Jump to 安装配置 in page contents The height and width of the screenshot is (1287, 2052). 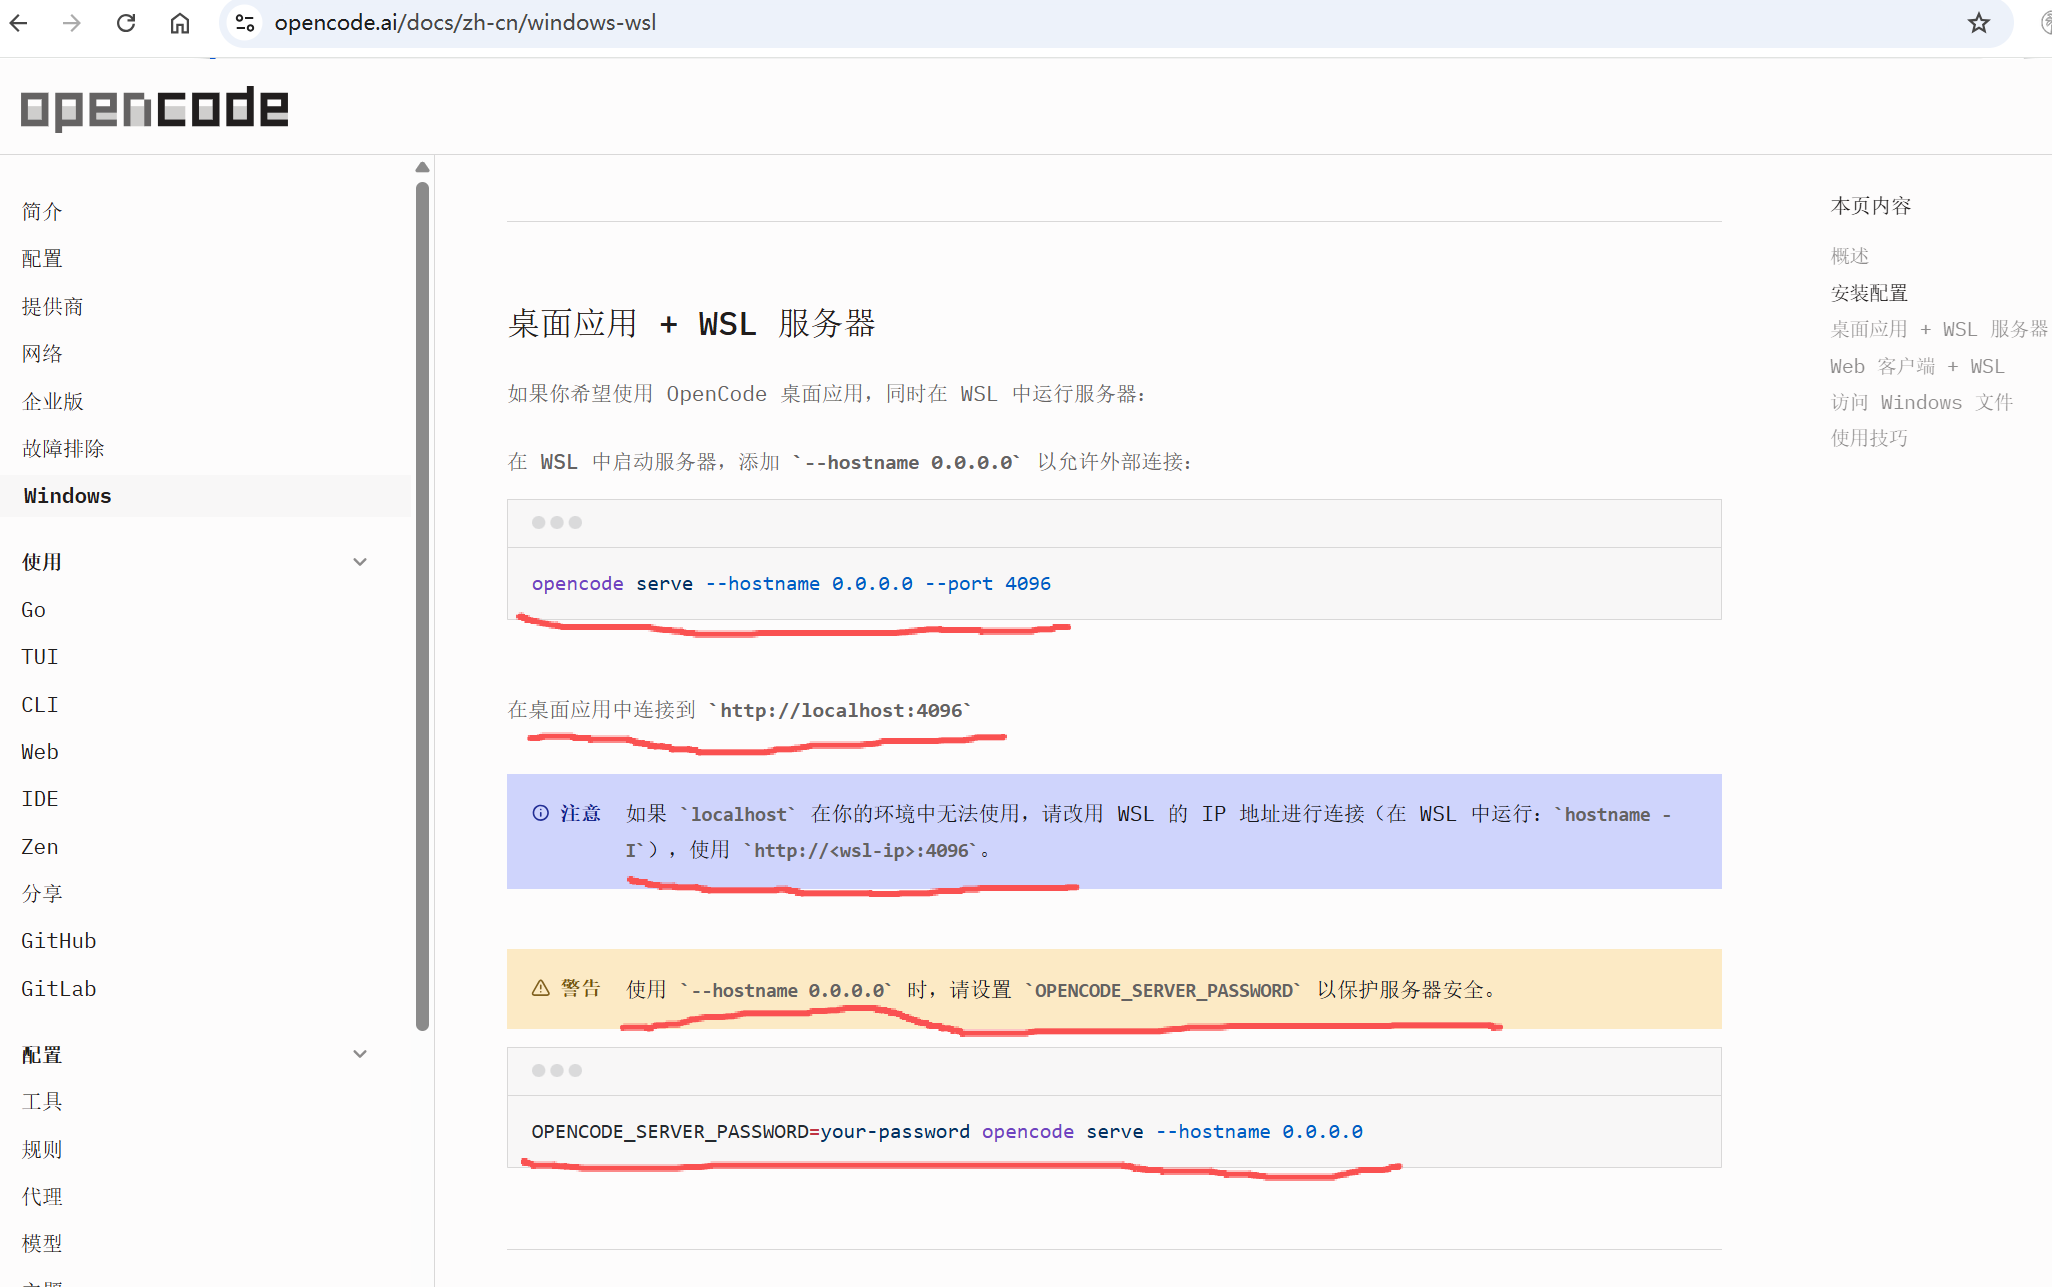(x=1869, y=293)
